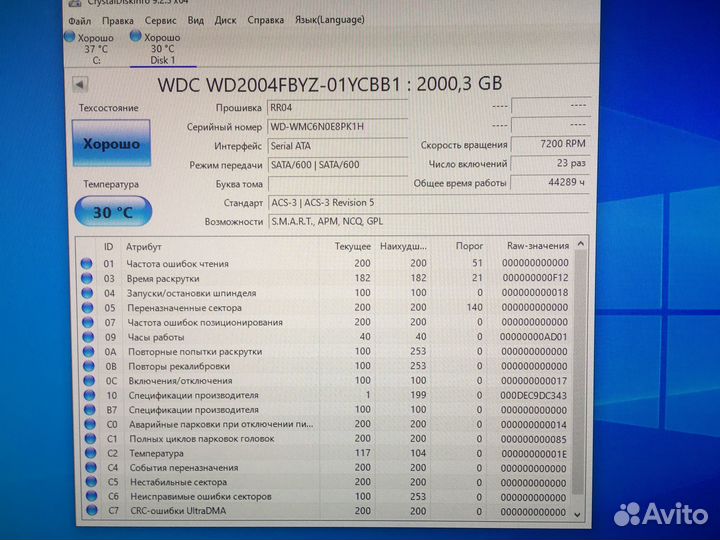Click status icon for 0C Включения/отключения
720x540 pixels.
[89, 381]
